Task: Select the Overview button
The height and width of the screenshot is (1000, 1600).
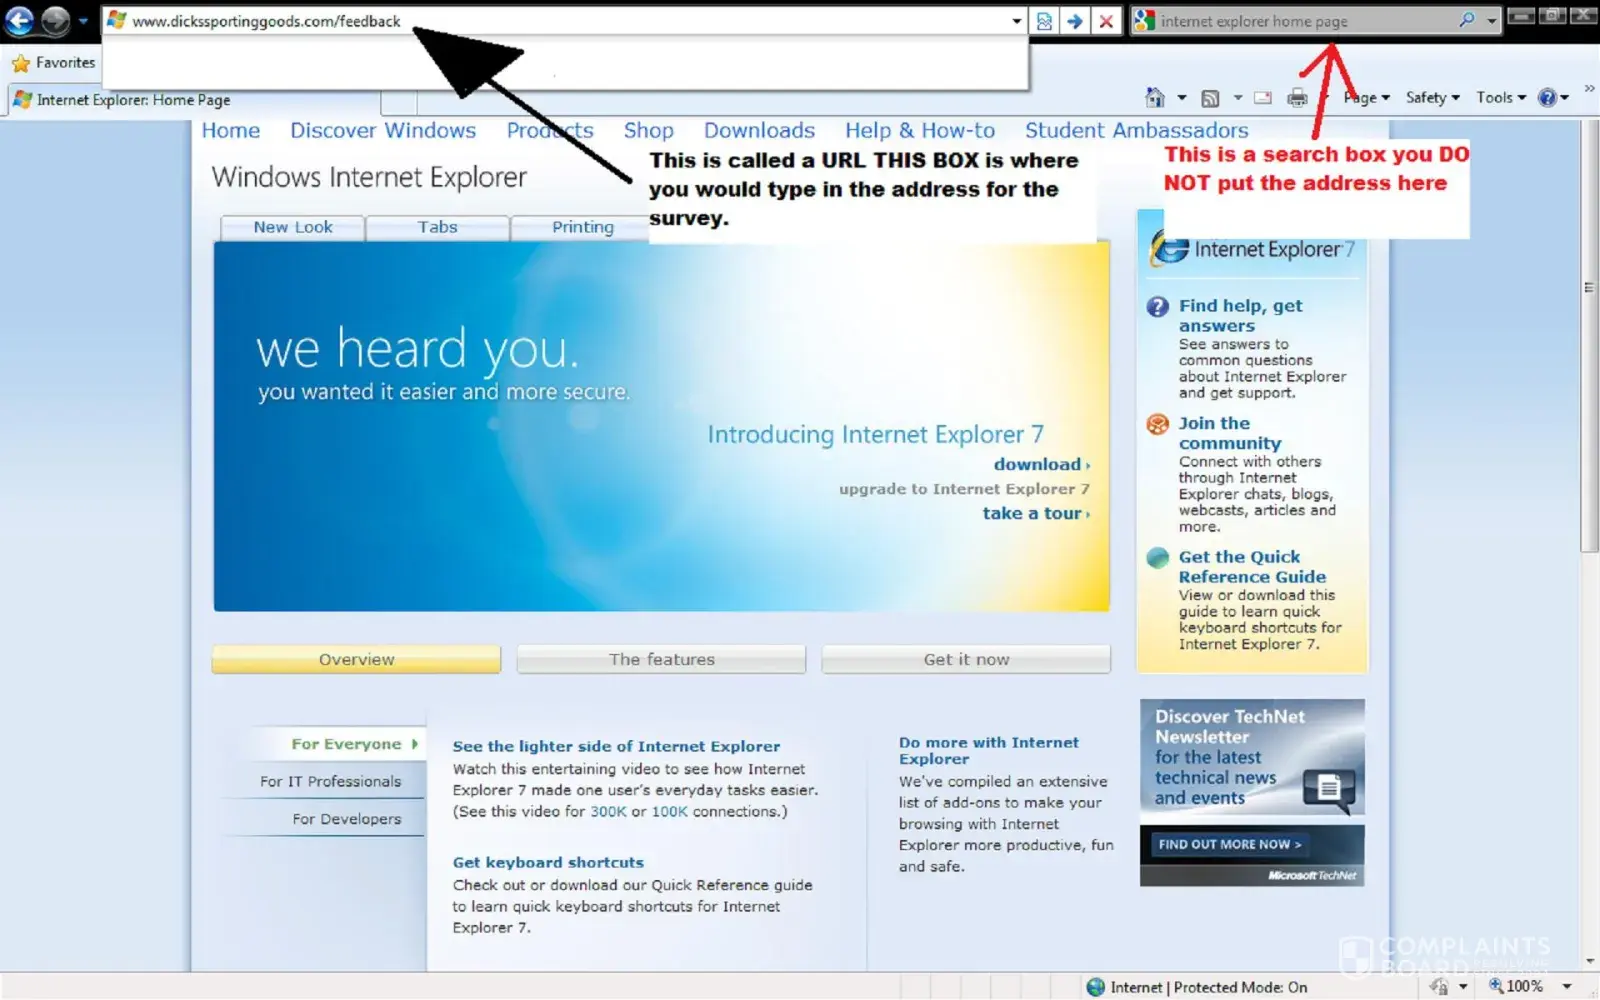Action: (x=356, y=660)
